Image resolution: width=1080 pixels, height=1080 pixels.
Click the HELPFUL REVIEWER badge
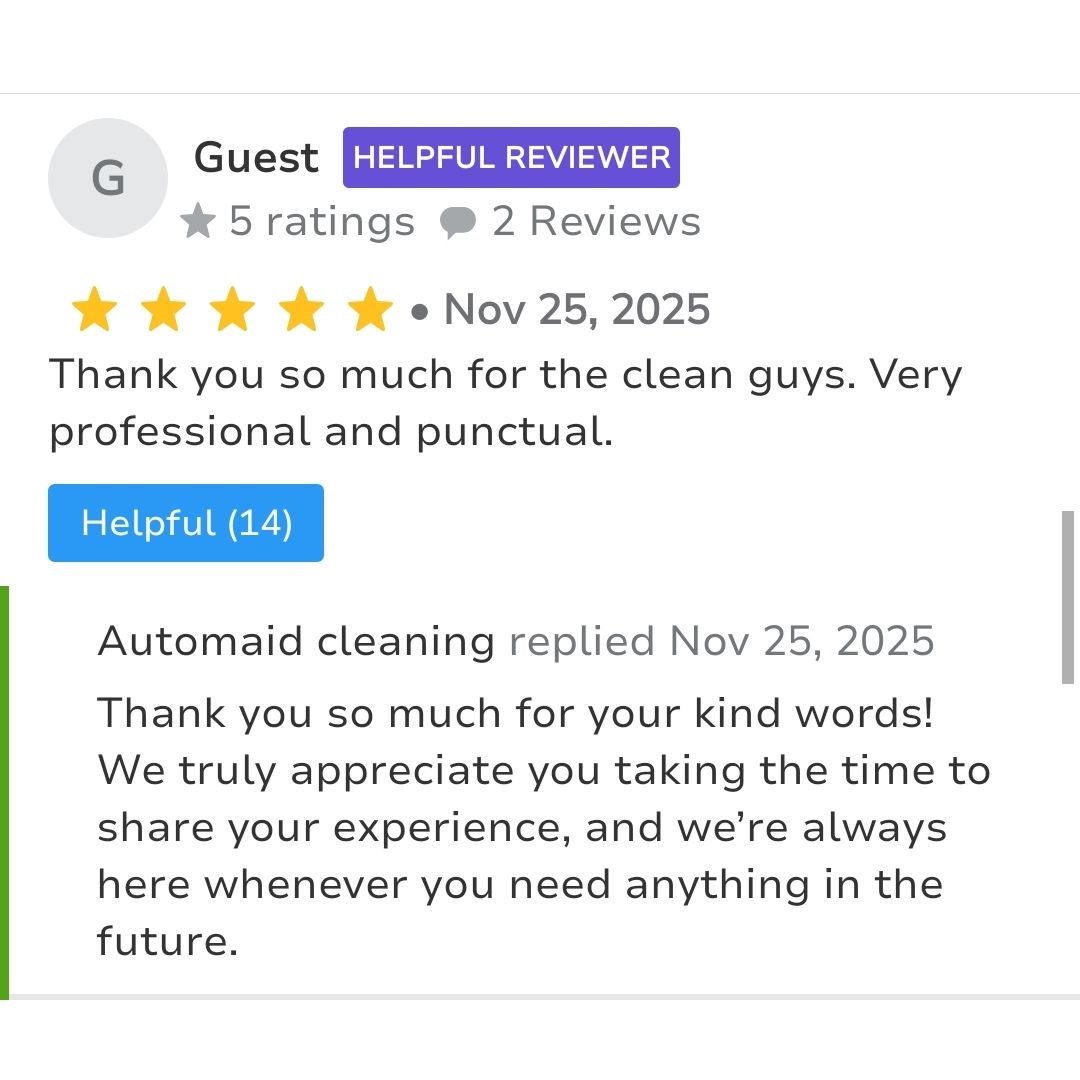511,158
